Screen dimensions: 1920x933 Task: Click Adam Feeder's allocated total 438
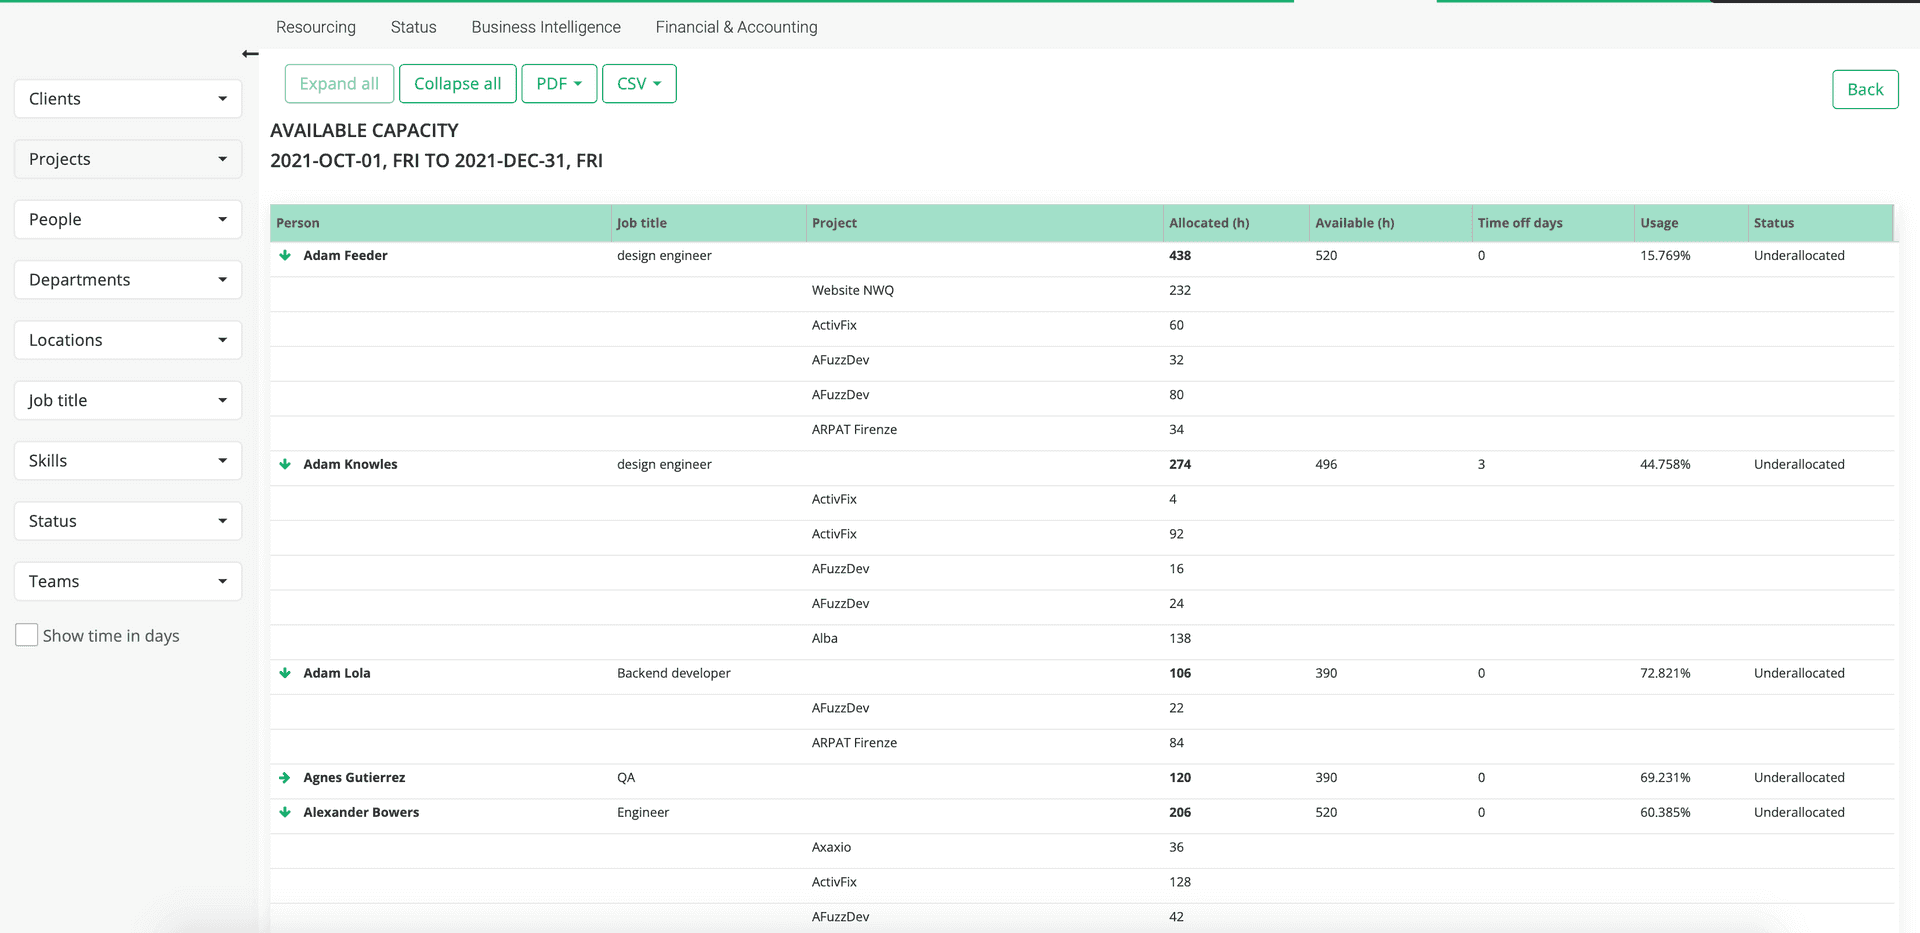(1180, 256)
